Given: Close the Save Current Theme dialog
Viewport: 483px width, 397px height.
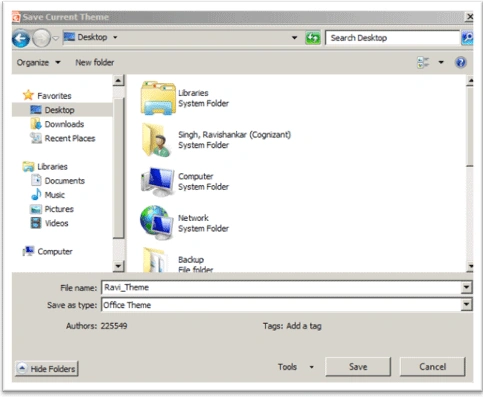Looking at the screenshot, I should (x=469, y=17).
